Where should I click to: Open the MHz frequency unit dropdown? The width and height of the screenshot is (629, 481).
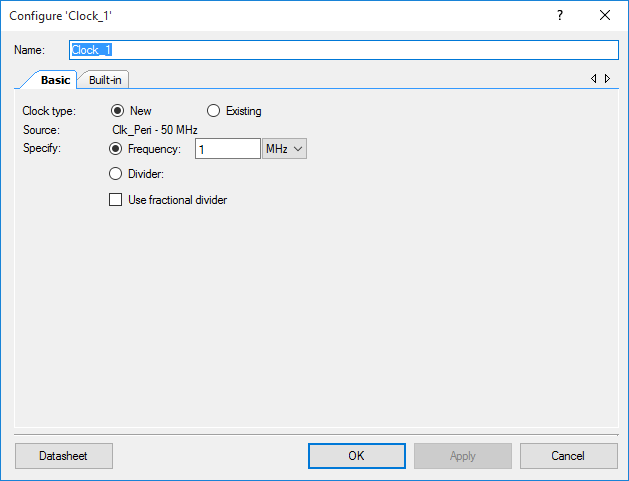click(x=284, y=149)
